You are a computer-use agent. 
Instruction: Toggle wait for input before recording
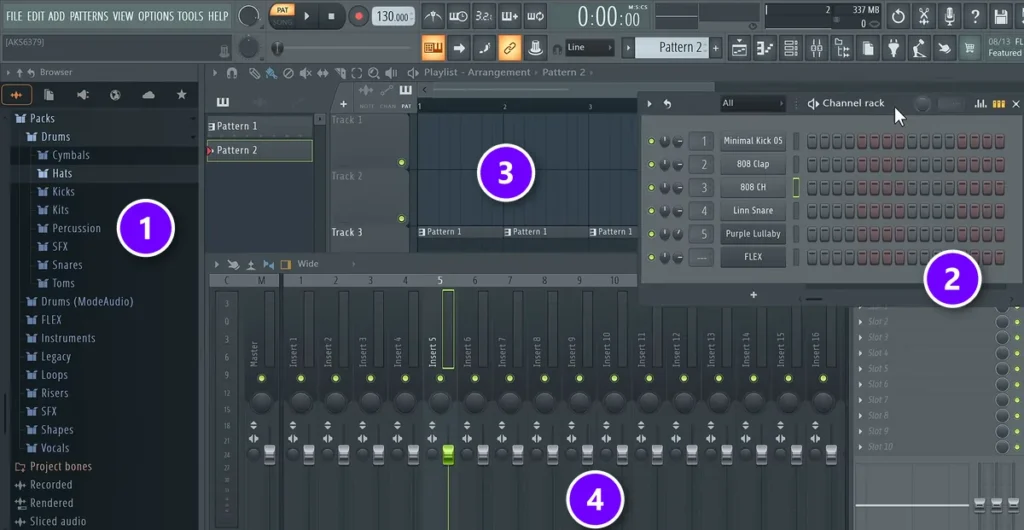[x=458, y=16]
